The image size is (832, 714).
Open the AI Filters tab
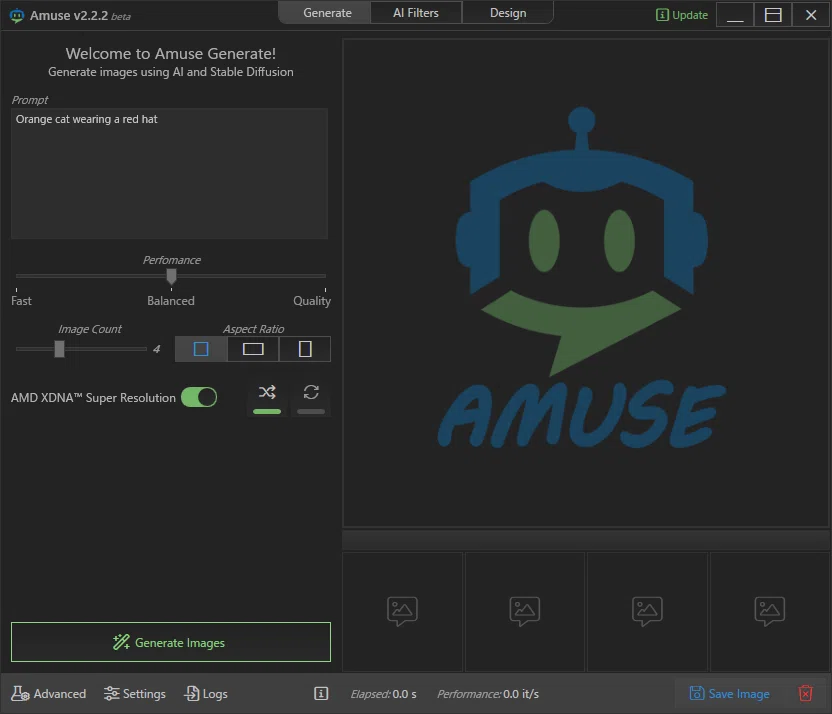coord(416,13)
